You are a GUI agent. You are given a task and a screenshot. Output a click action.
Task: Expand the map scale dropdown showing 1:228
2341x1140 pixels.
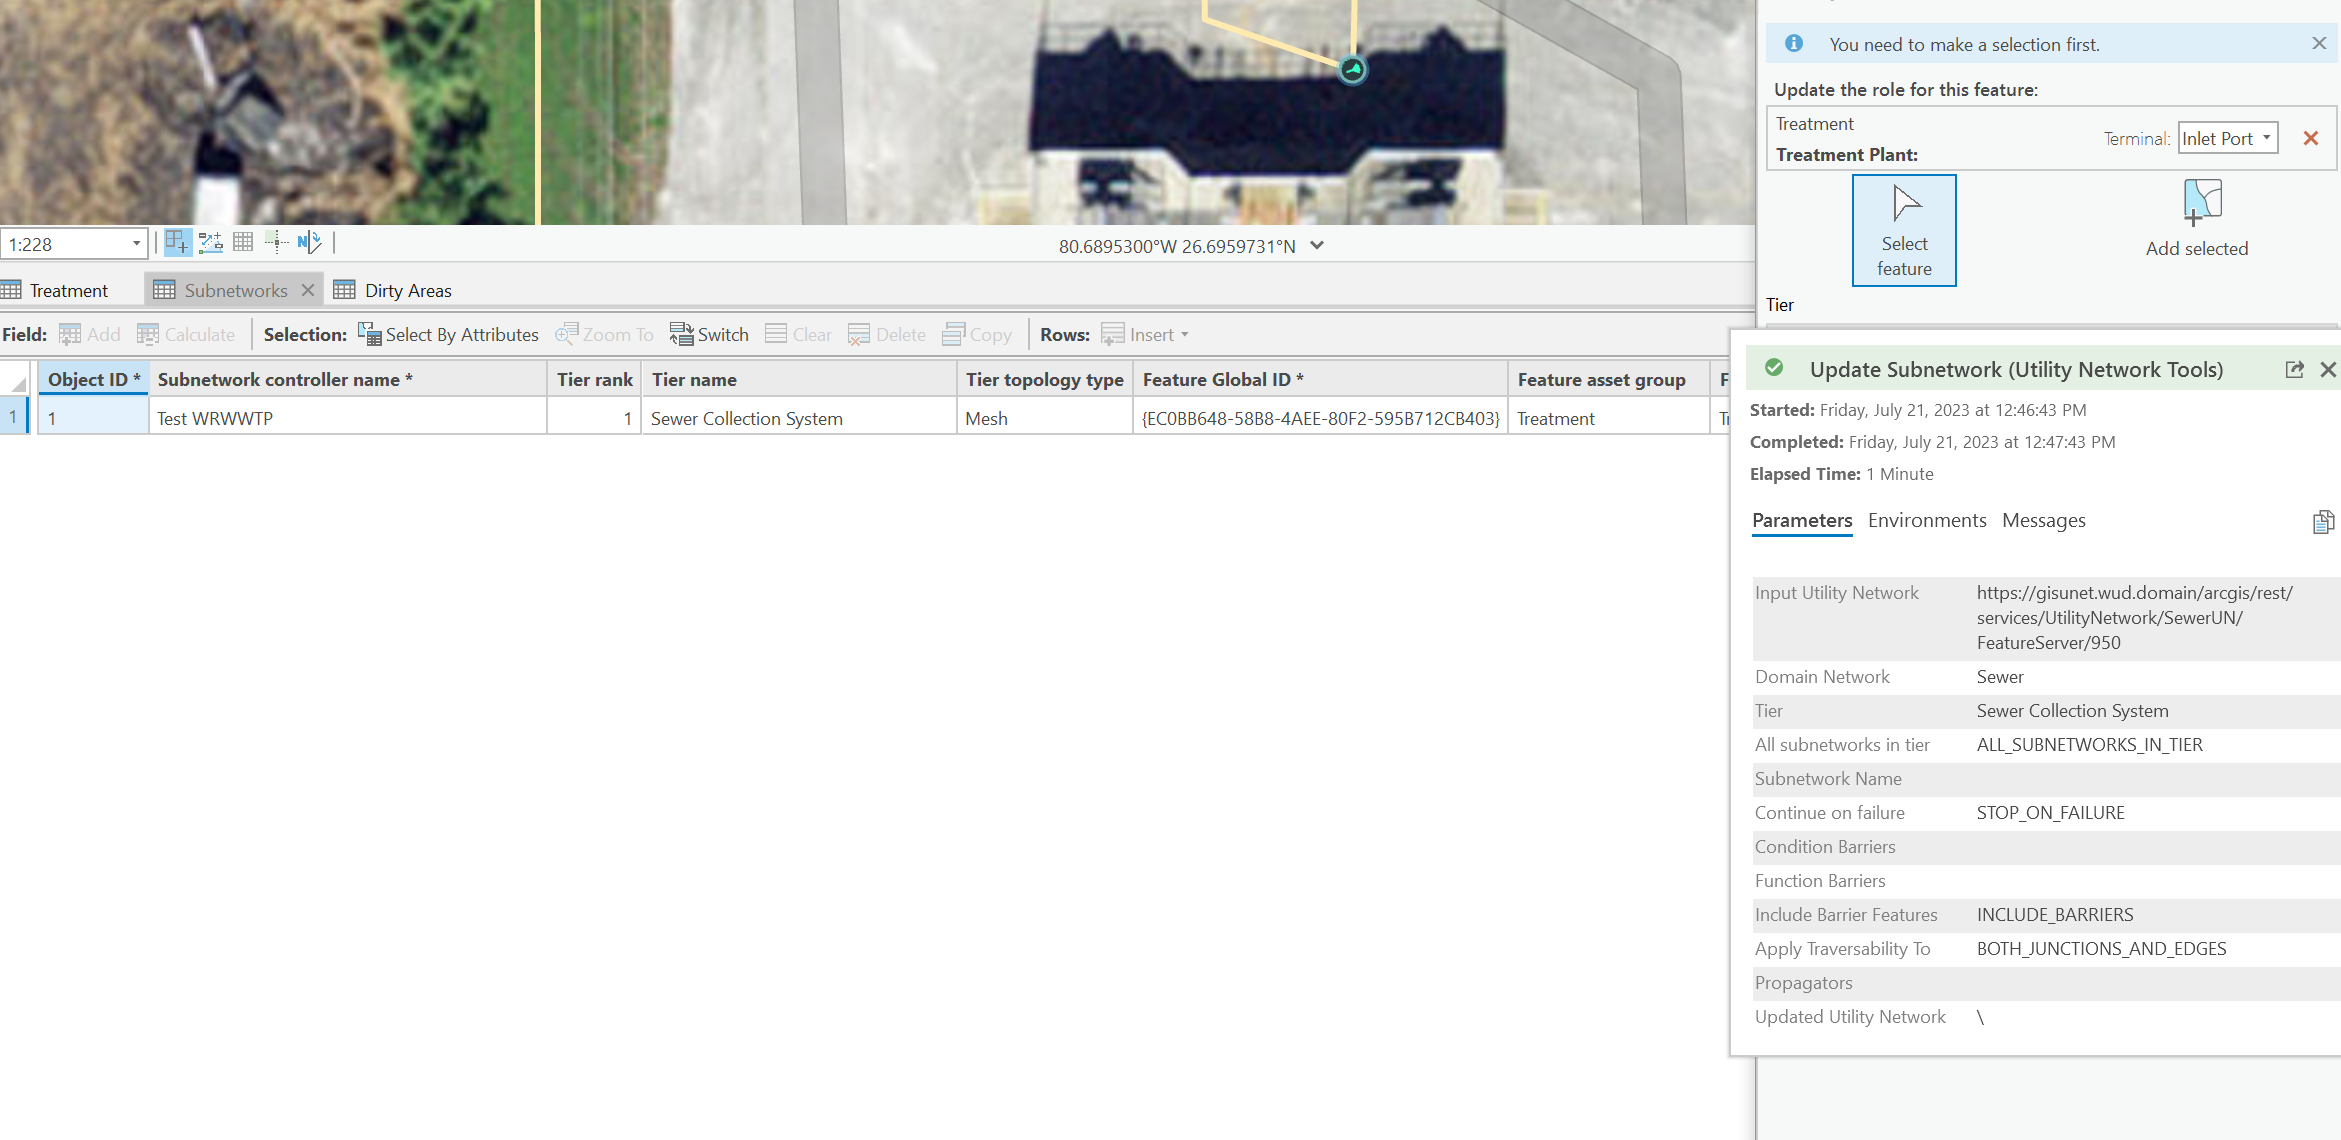coord(136,243)
